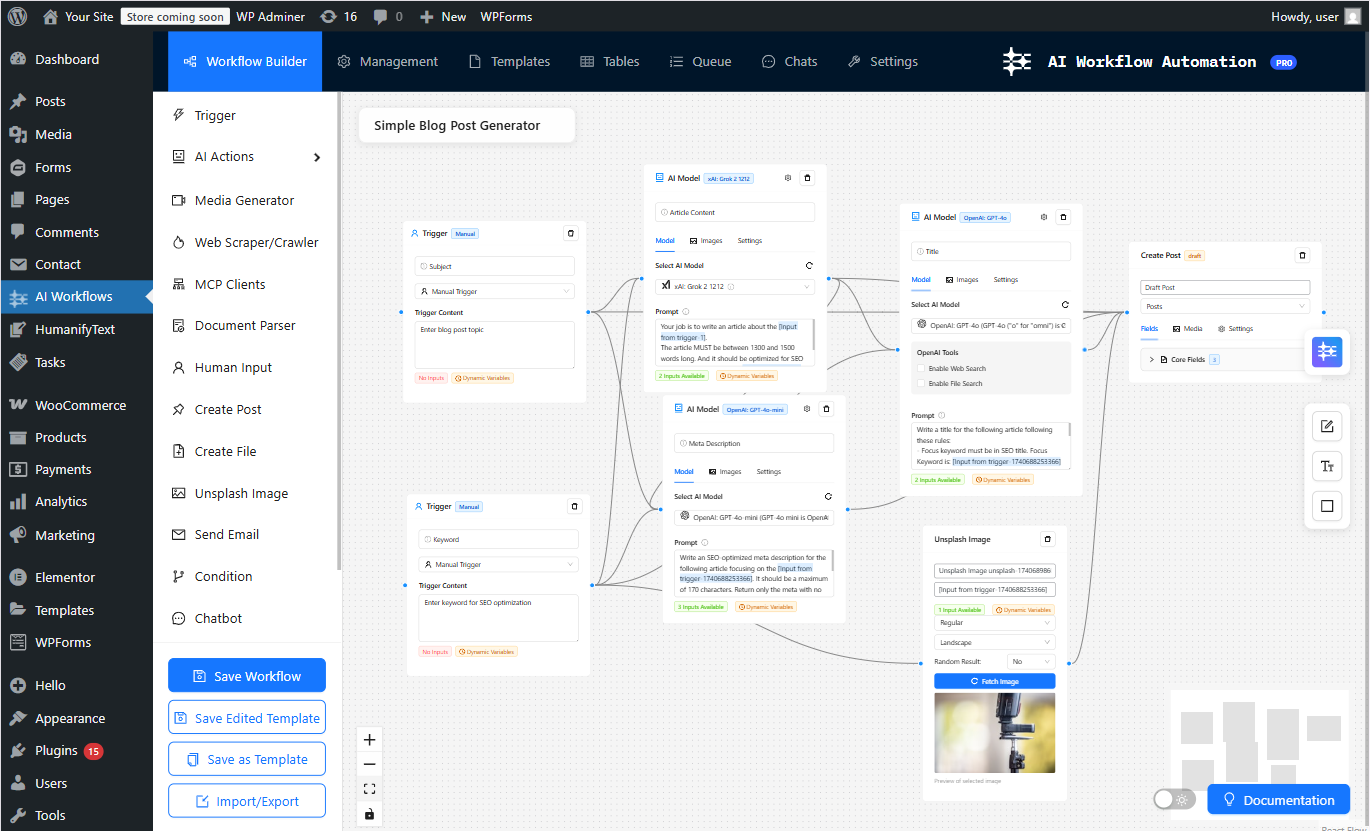
Task: Open the Documentation button
Action: point(1279,800)
